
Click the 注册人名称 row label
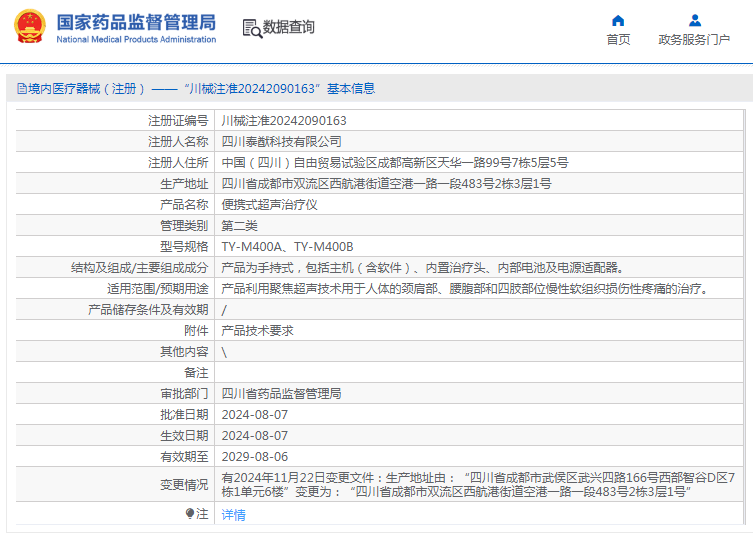click(178, 142)
